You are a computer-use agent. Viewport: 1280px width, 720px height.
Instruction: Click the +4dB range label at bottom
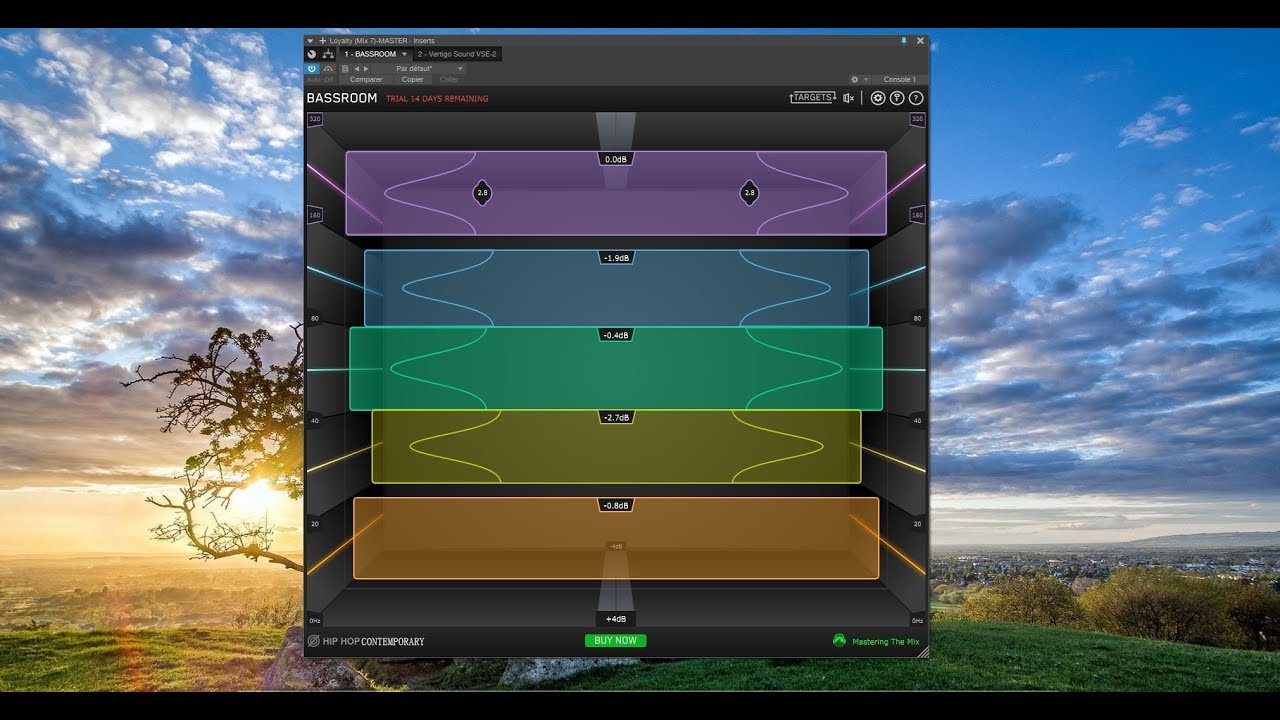(x=616, y=619)
